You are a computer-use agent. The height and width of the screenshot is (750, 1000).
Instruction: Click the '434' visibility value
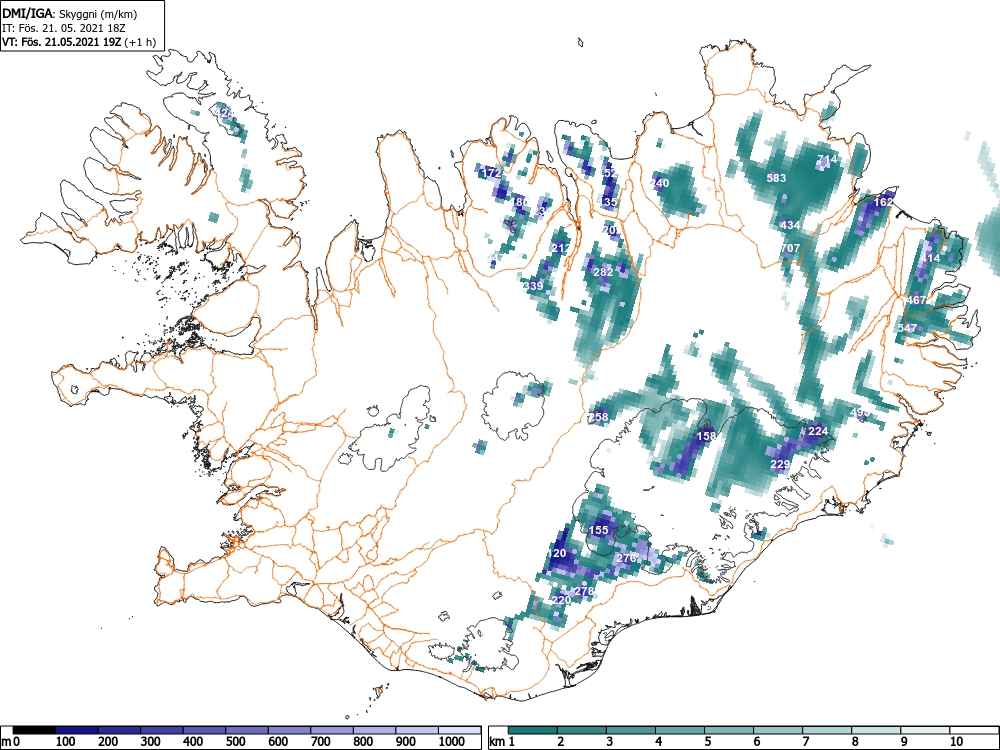pyautogui.click(x=790, y=225)
